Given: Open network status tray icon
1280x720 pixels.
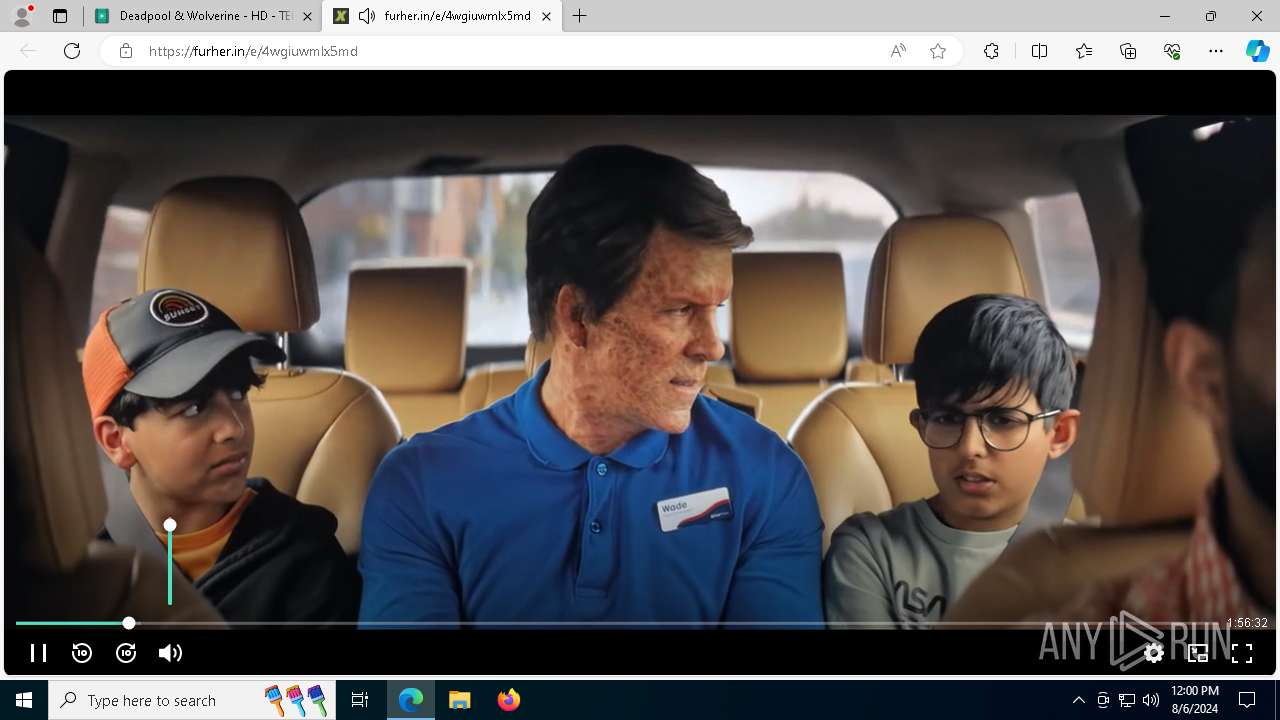Looking at the screenshot, I should coord(1127,700).
